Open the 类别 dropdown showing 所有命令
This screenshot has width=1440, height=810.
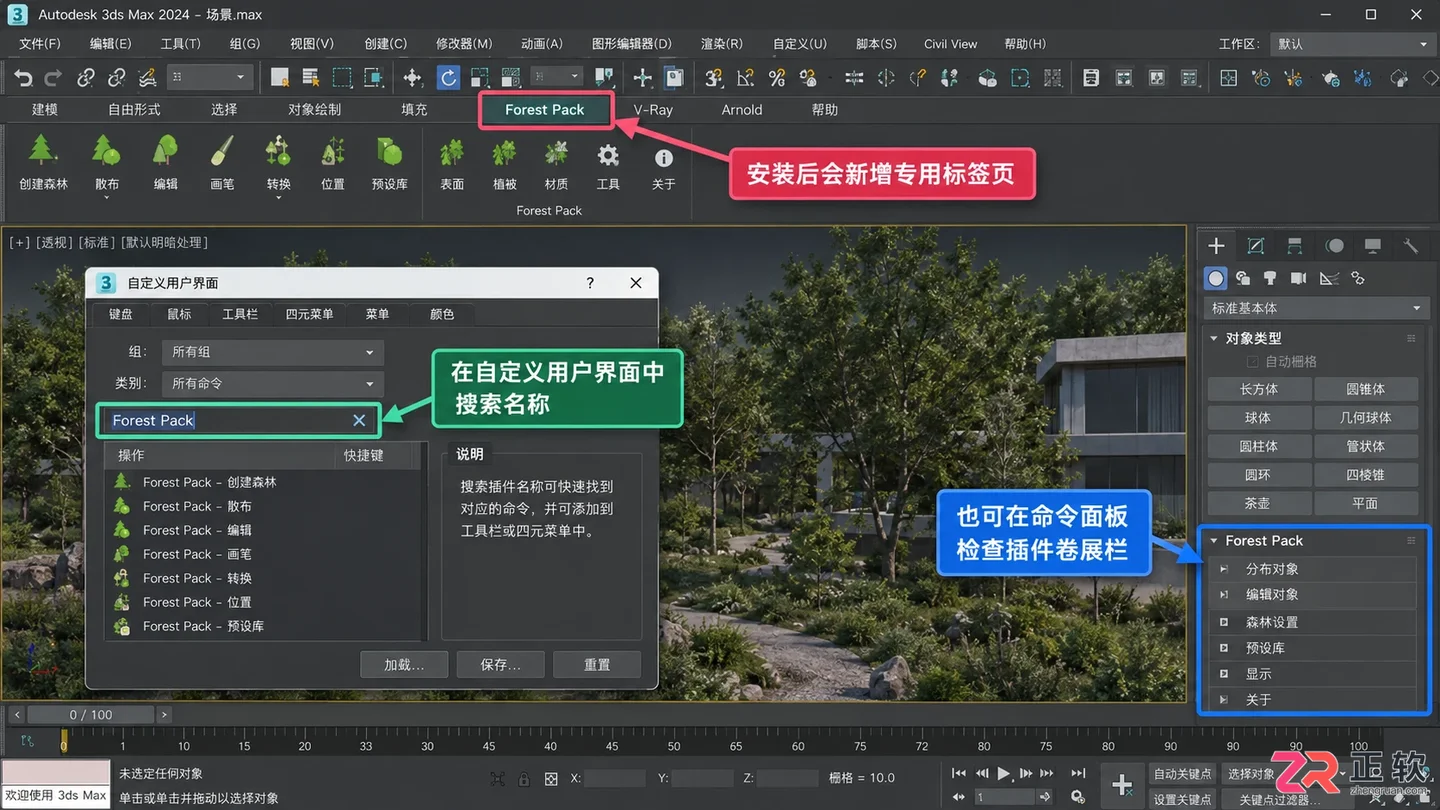pyautogui.click(x=272, y=383)
